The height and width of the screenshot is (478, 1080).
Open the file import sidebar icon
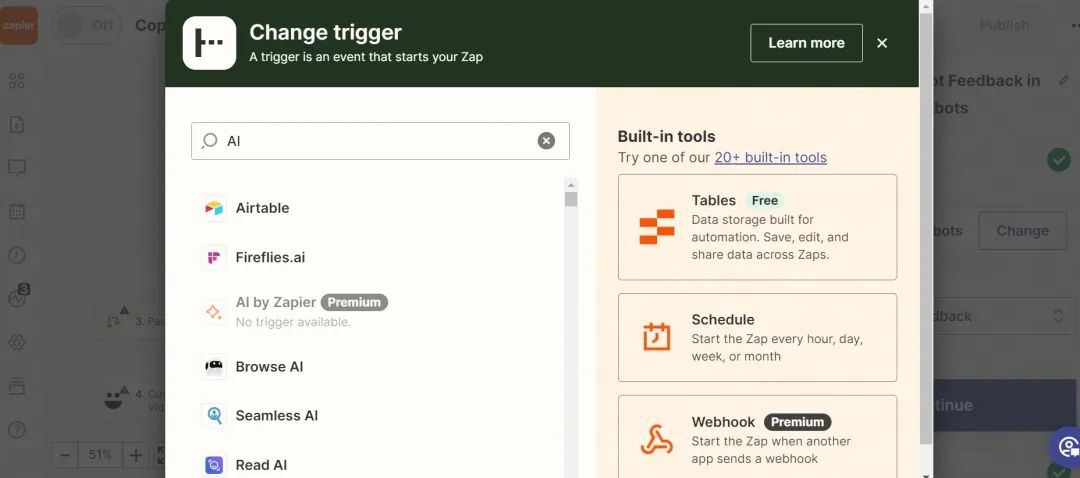pyautogui.click(x=17, y=125)
